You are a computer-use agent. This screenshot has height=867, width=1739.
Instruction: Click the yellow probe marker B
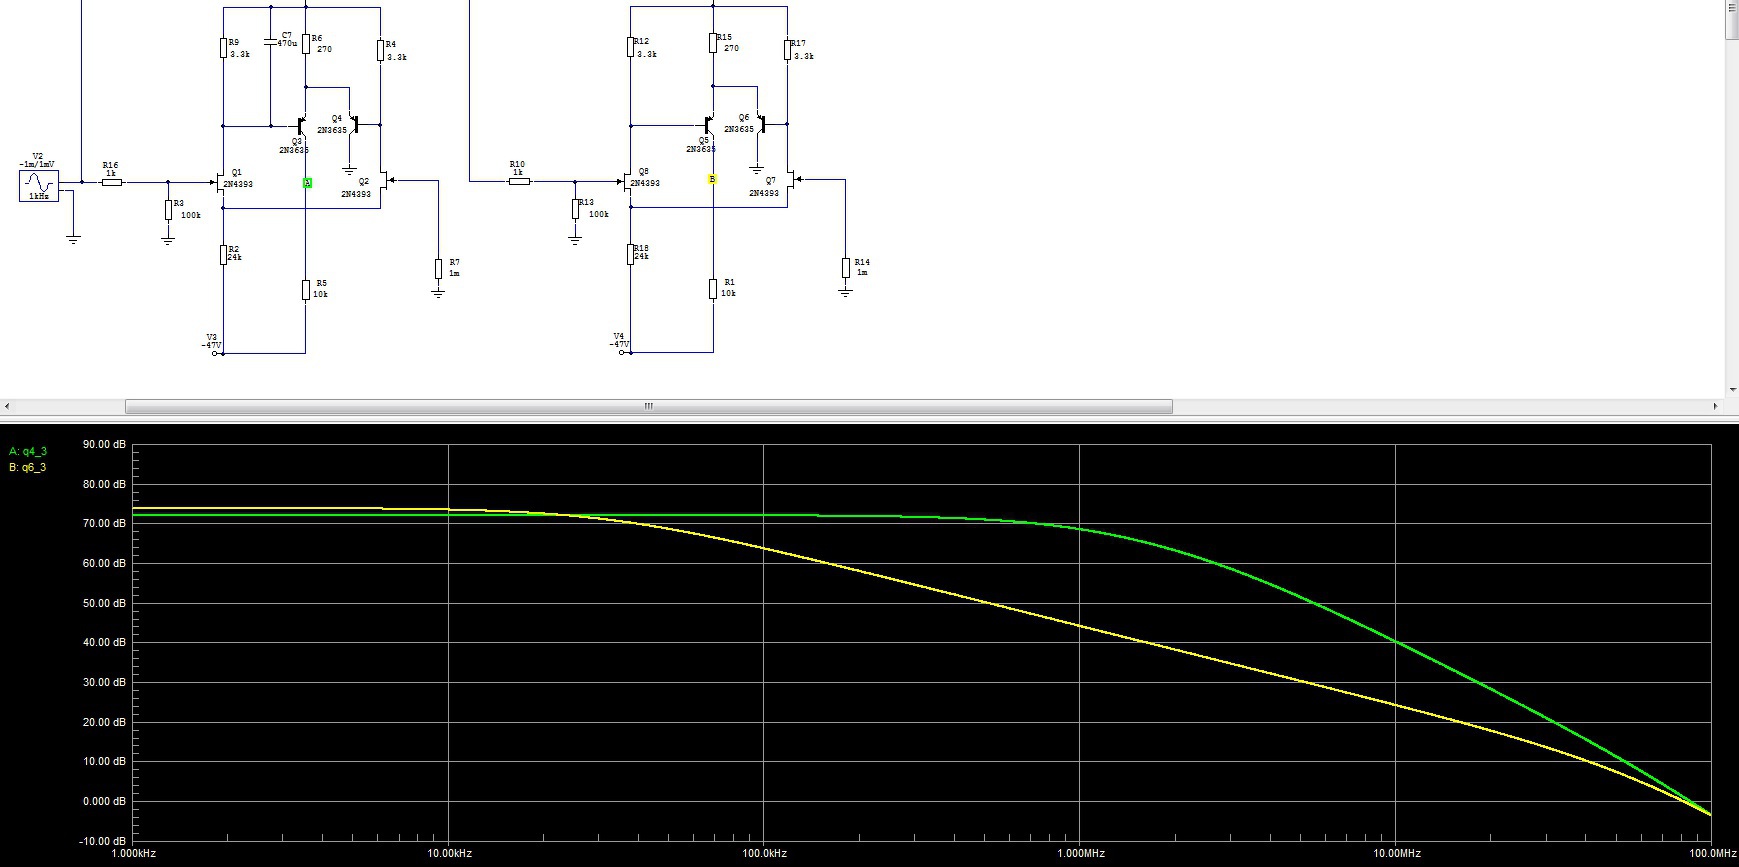point(712,180)
